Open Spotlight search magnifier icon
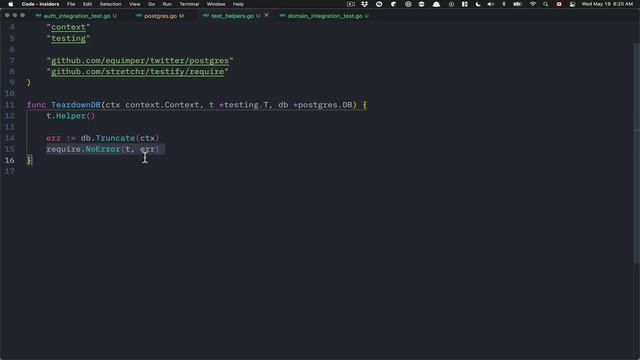640x360 pixels. coord(545,4)
